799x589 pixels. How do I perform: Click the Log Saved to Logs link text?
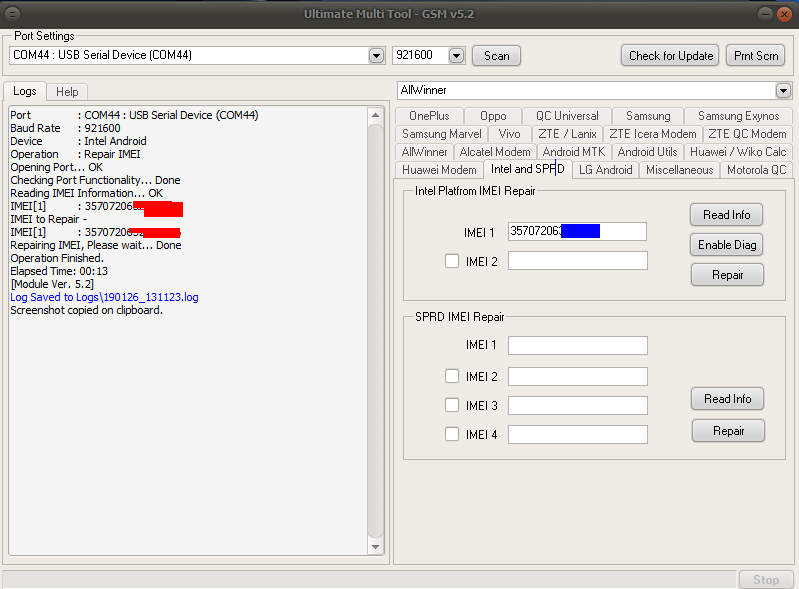click(104, 297)
